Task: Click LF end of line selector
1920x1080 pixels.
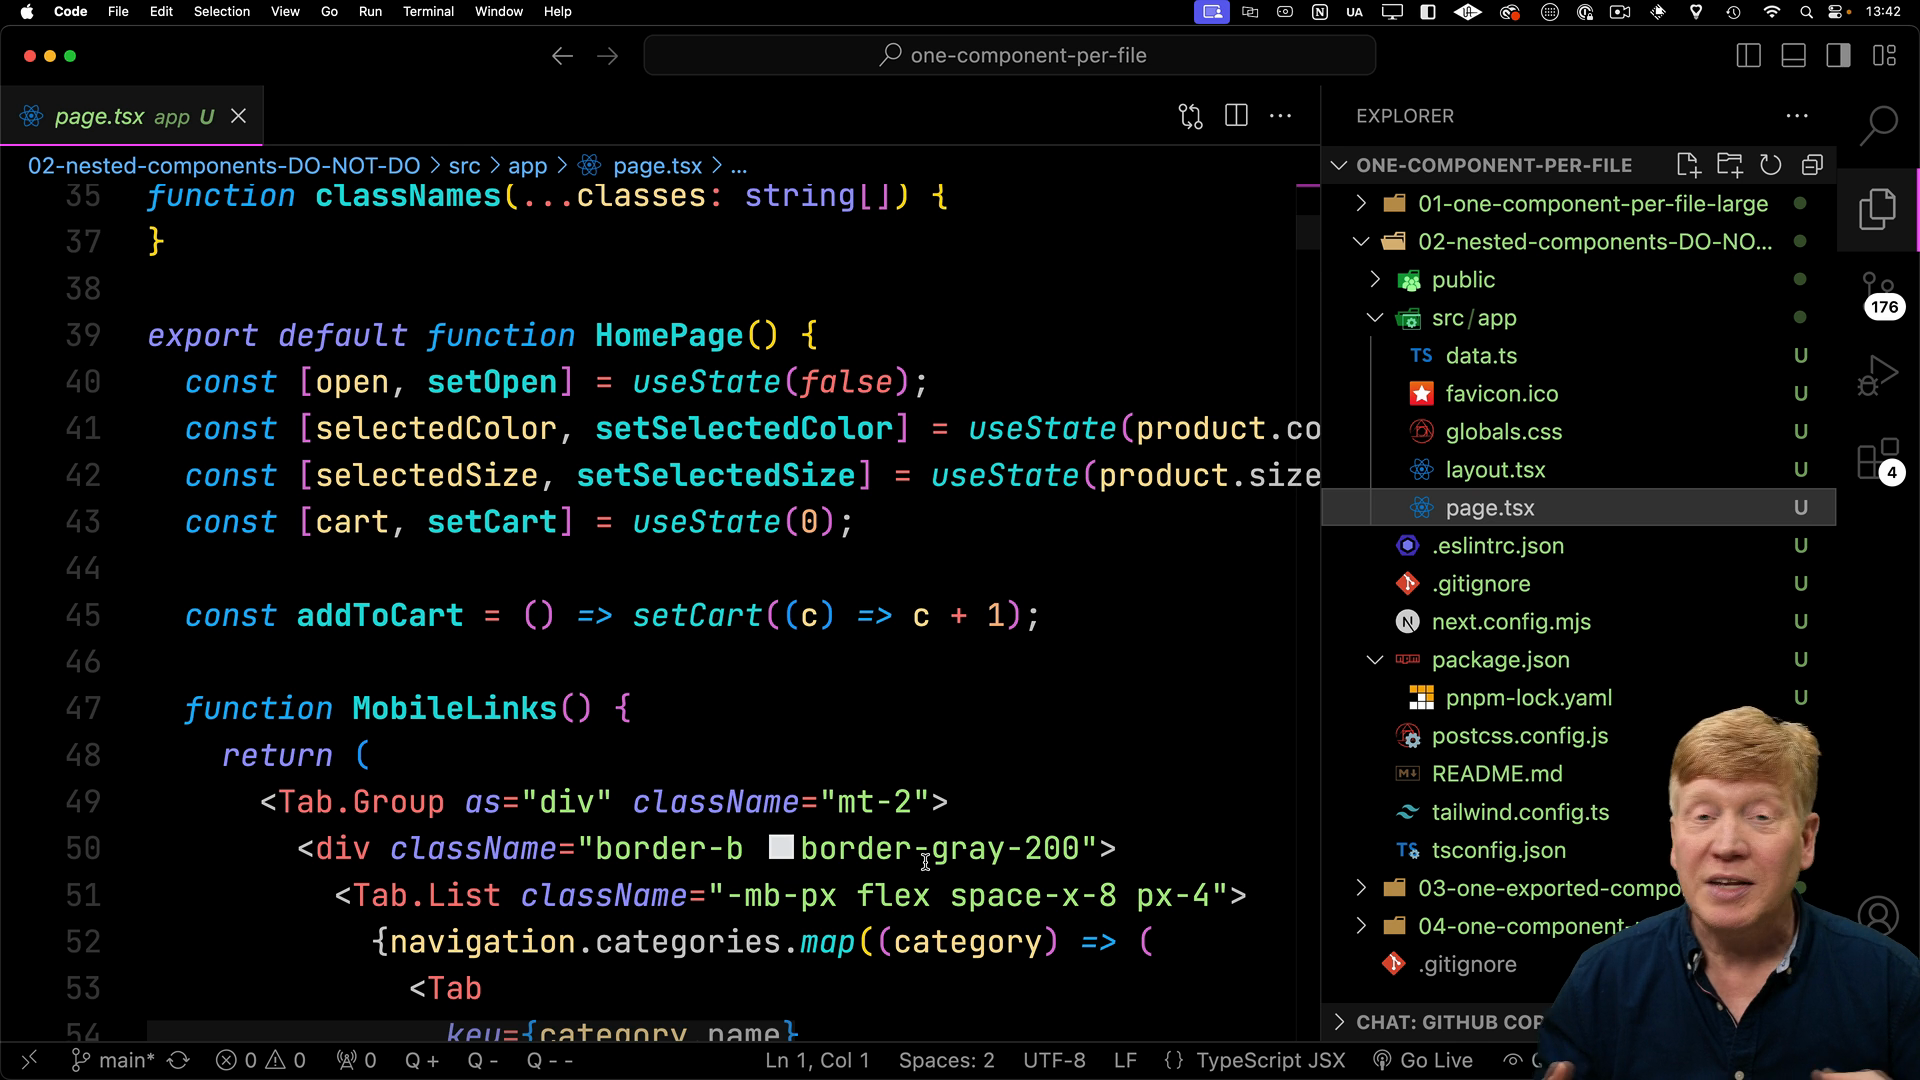Action: coord(1125,1060)
